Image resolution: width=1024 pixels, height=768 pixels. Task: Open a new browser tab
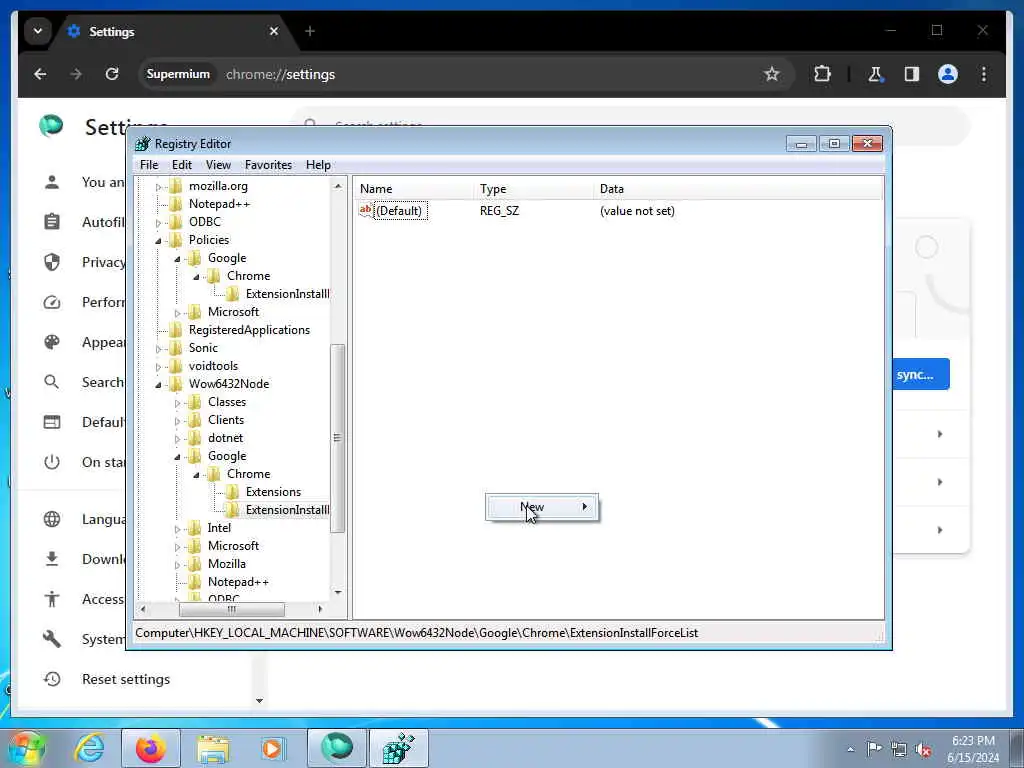coord(310,31)
